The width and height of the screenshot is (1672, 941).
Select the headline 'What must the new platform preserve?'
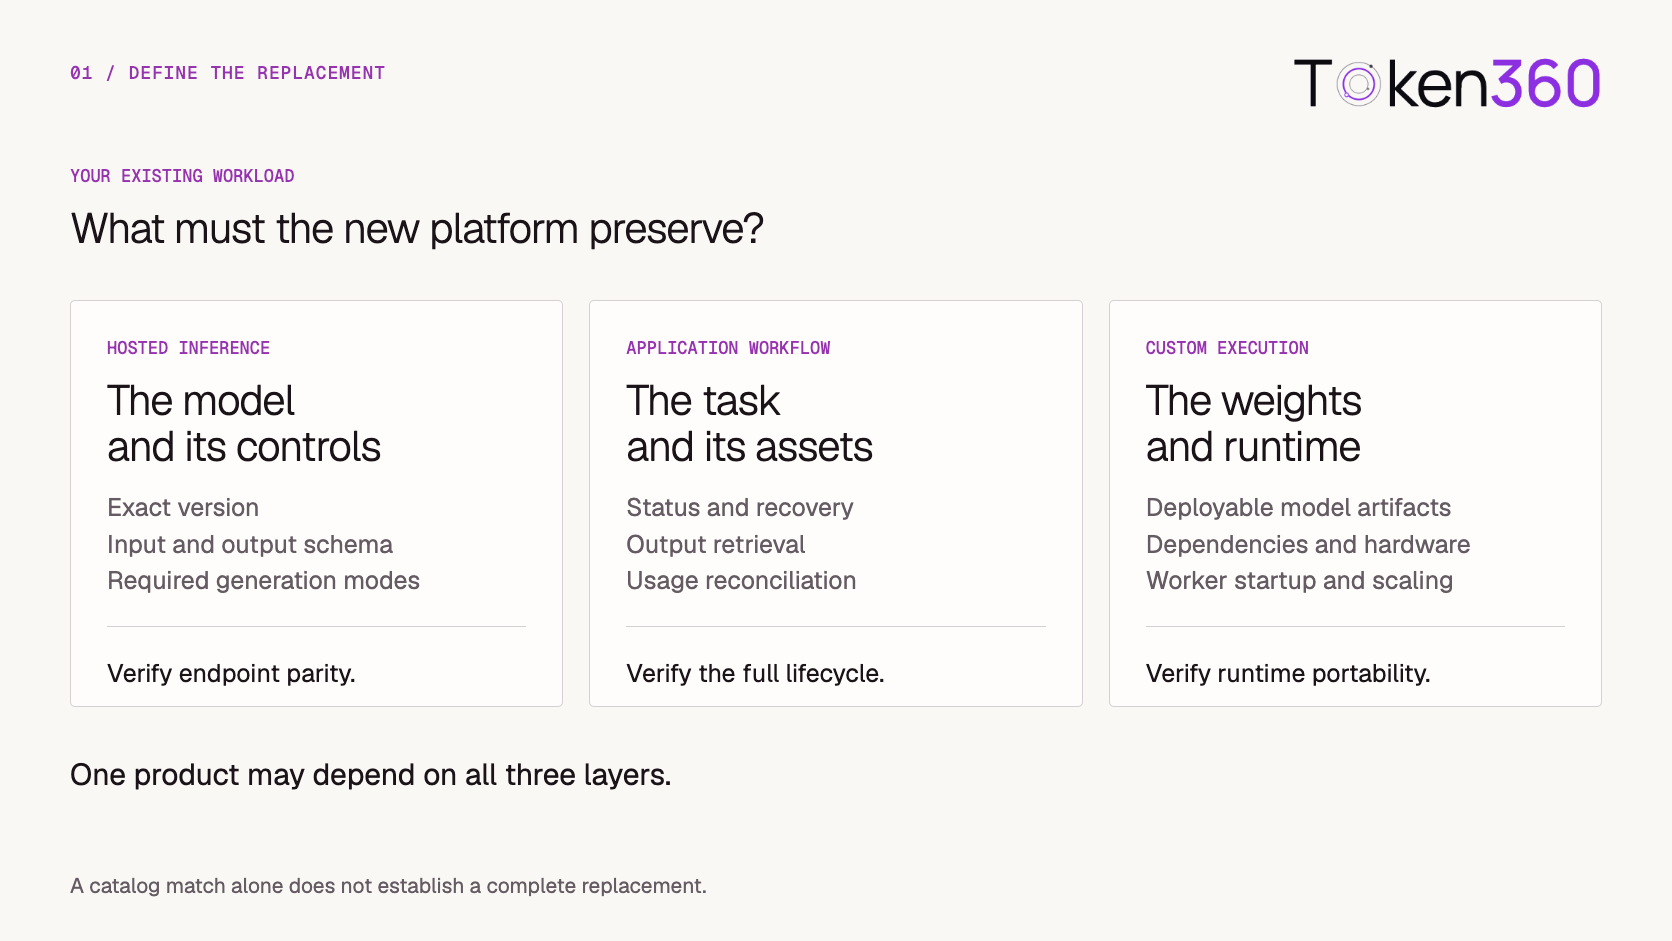click(x=417, y=229)
